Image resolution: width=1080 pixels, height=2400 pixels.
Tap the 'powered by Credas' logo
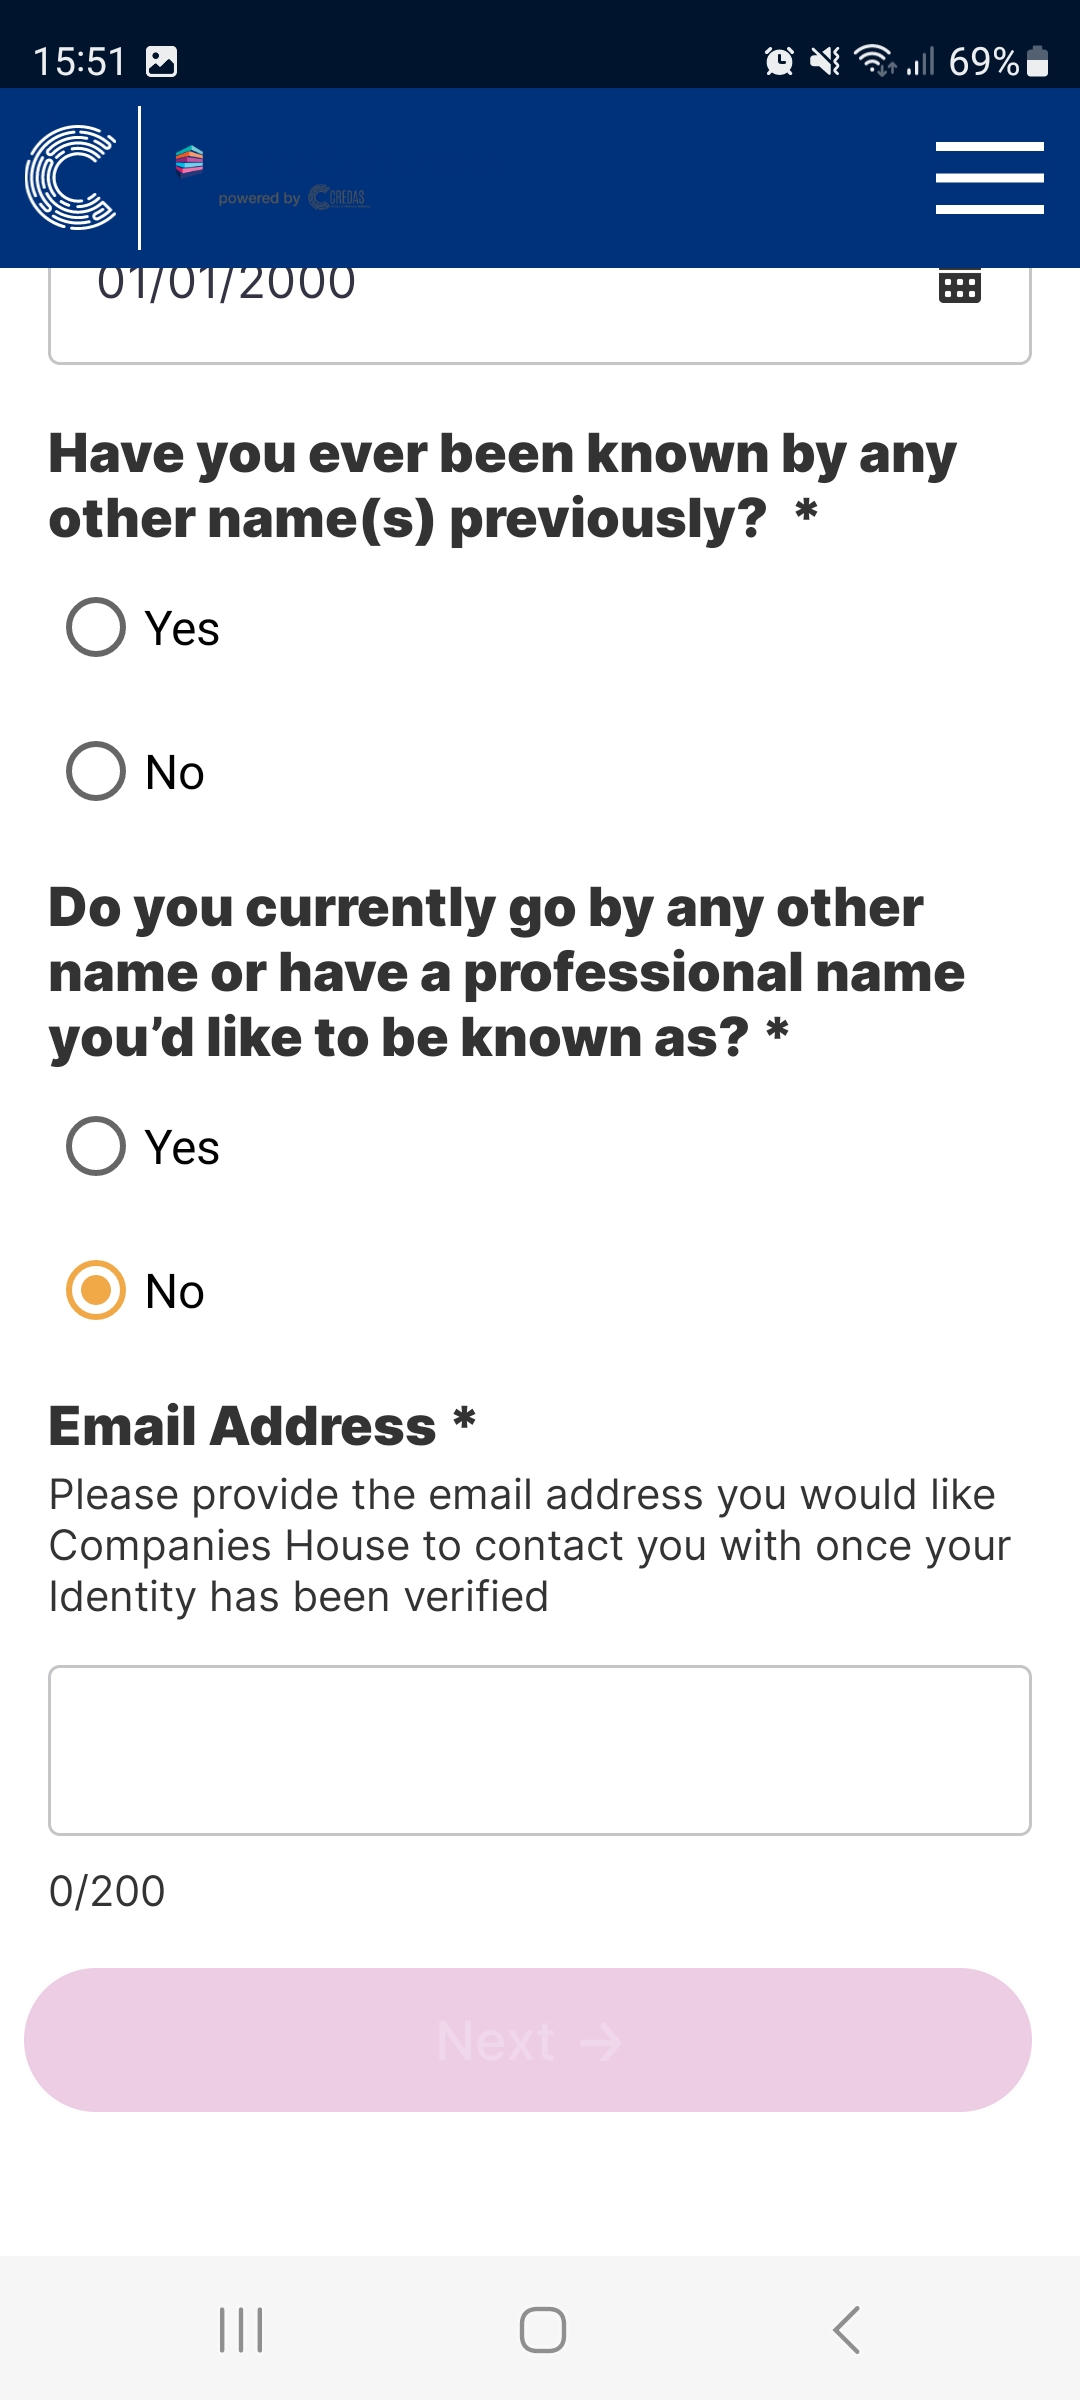(294, 197)
